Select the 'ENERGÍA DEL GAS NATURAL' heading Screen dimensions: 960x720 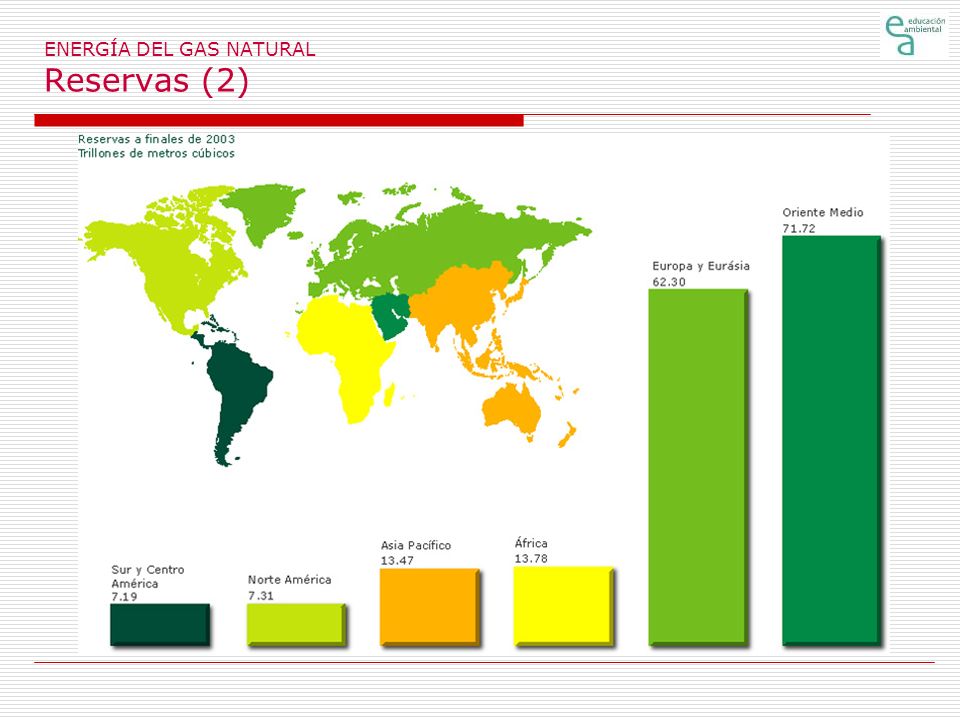[180, 50]
